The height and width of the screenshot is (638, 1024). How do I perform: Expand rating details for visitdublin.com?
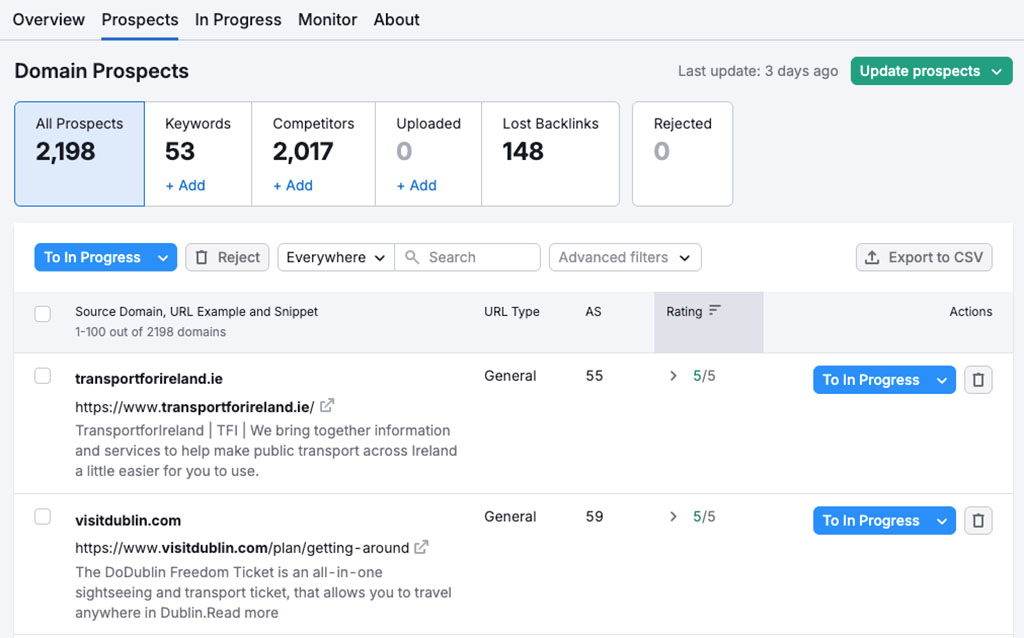coord(673,517)
